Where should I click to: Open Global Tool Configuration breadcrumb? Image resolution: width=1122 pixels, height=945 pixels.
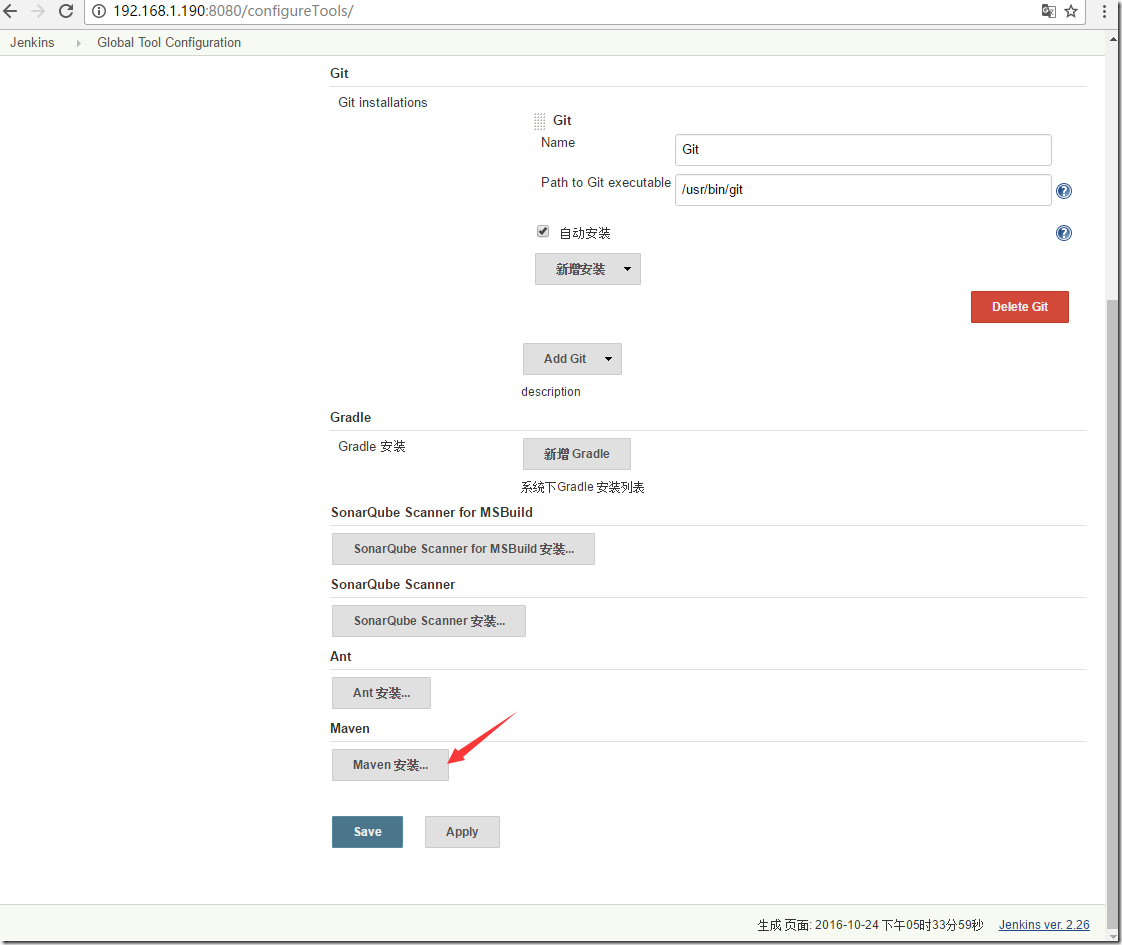click(169, 42)
